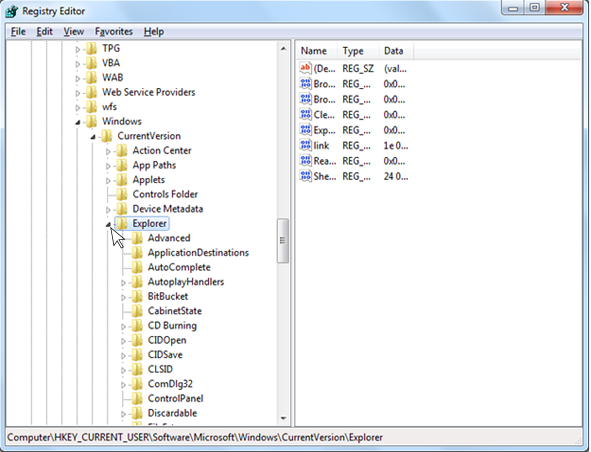Expand the ComDlg32 key
Image resolution: width=591 pixels, height=452 pixels.
(x=123, y=385)
